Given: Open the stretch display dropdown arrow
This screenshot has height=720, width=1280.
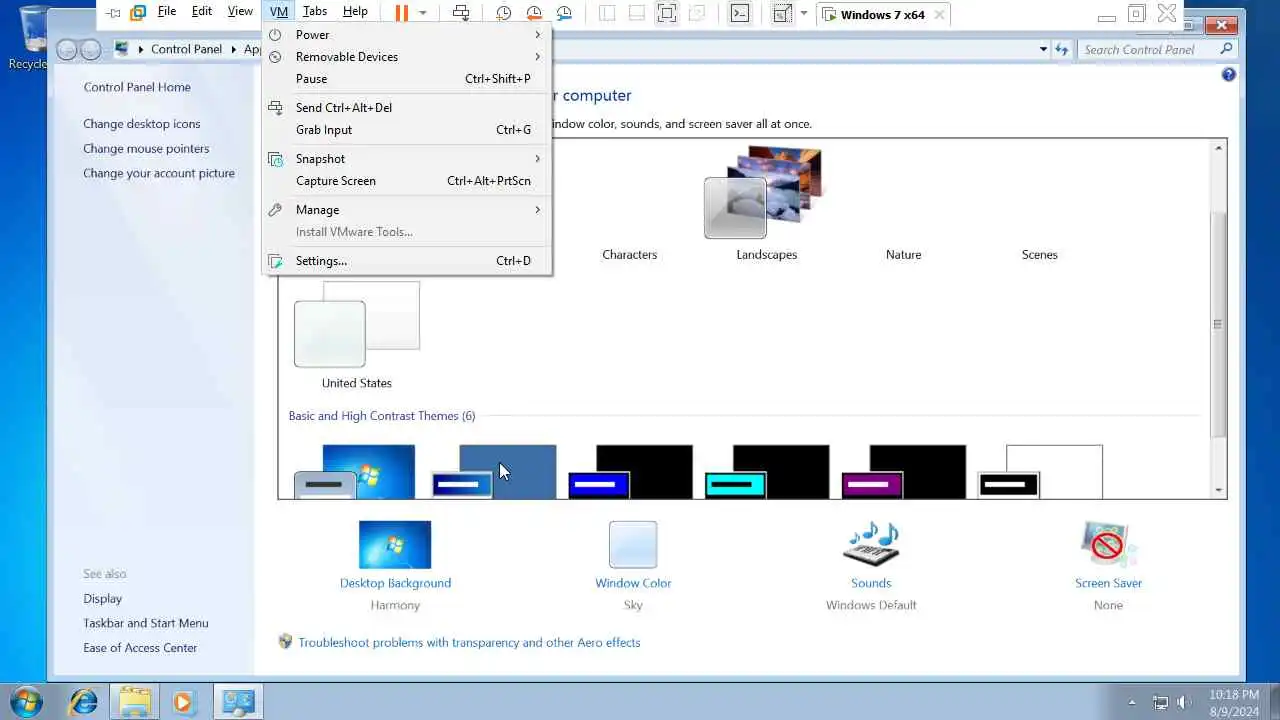Looking at the screenshot, I should pyautogui.click(x=804, y=13).
